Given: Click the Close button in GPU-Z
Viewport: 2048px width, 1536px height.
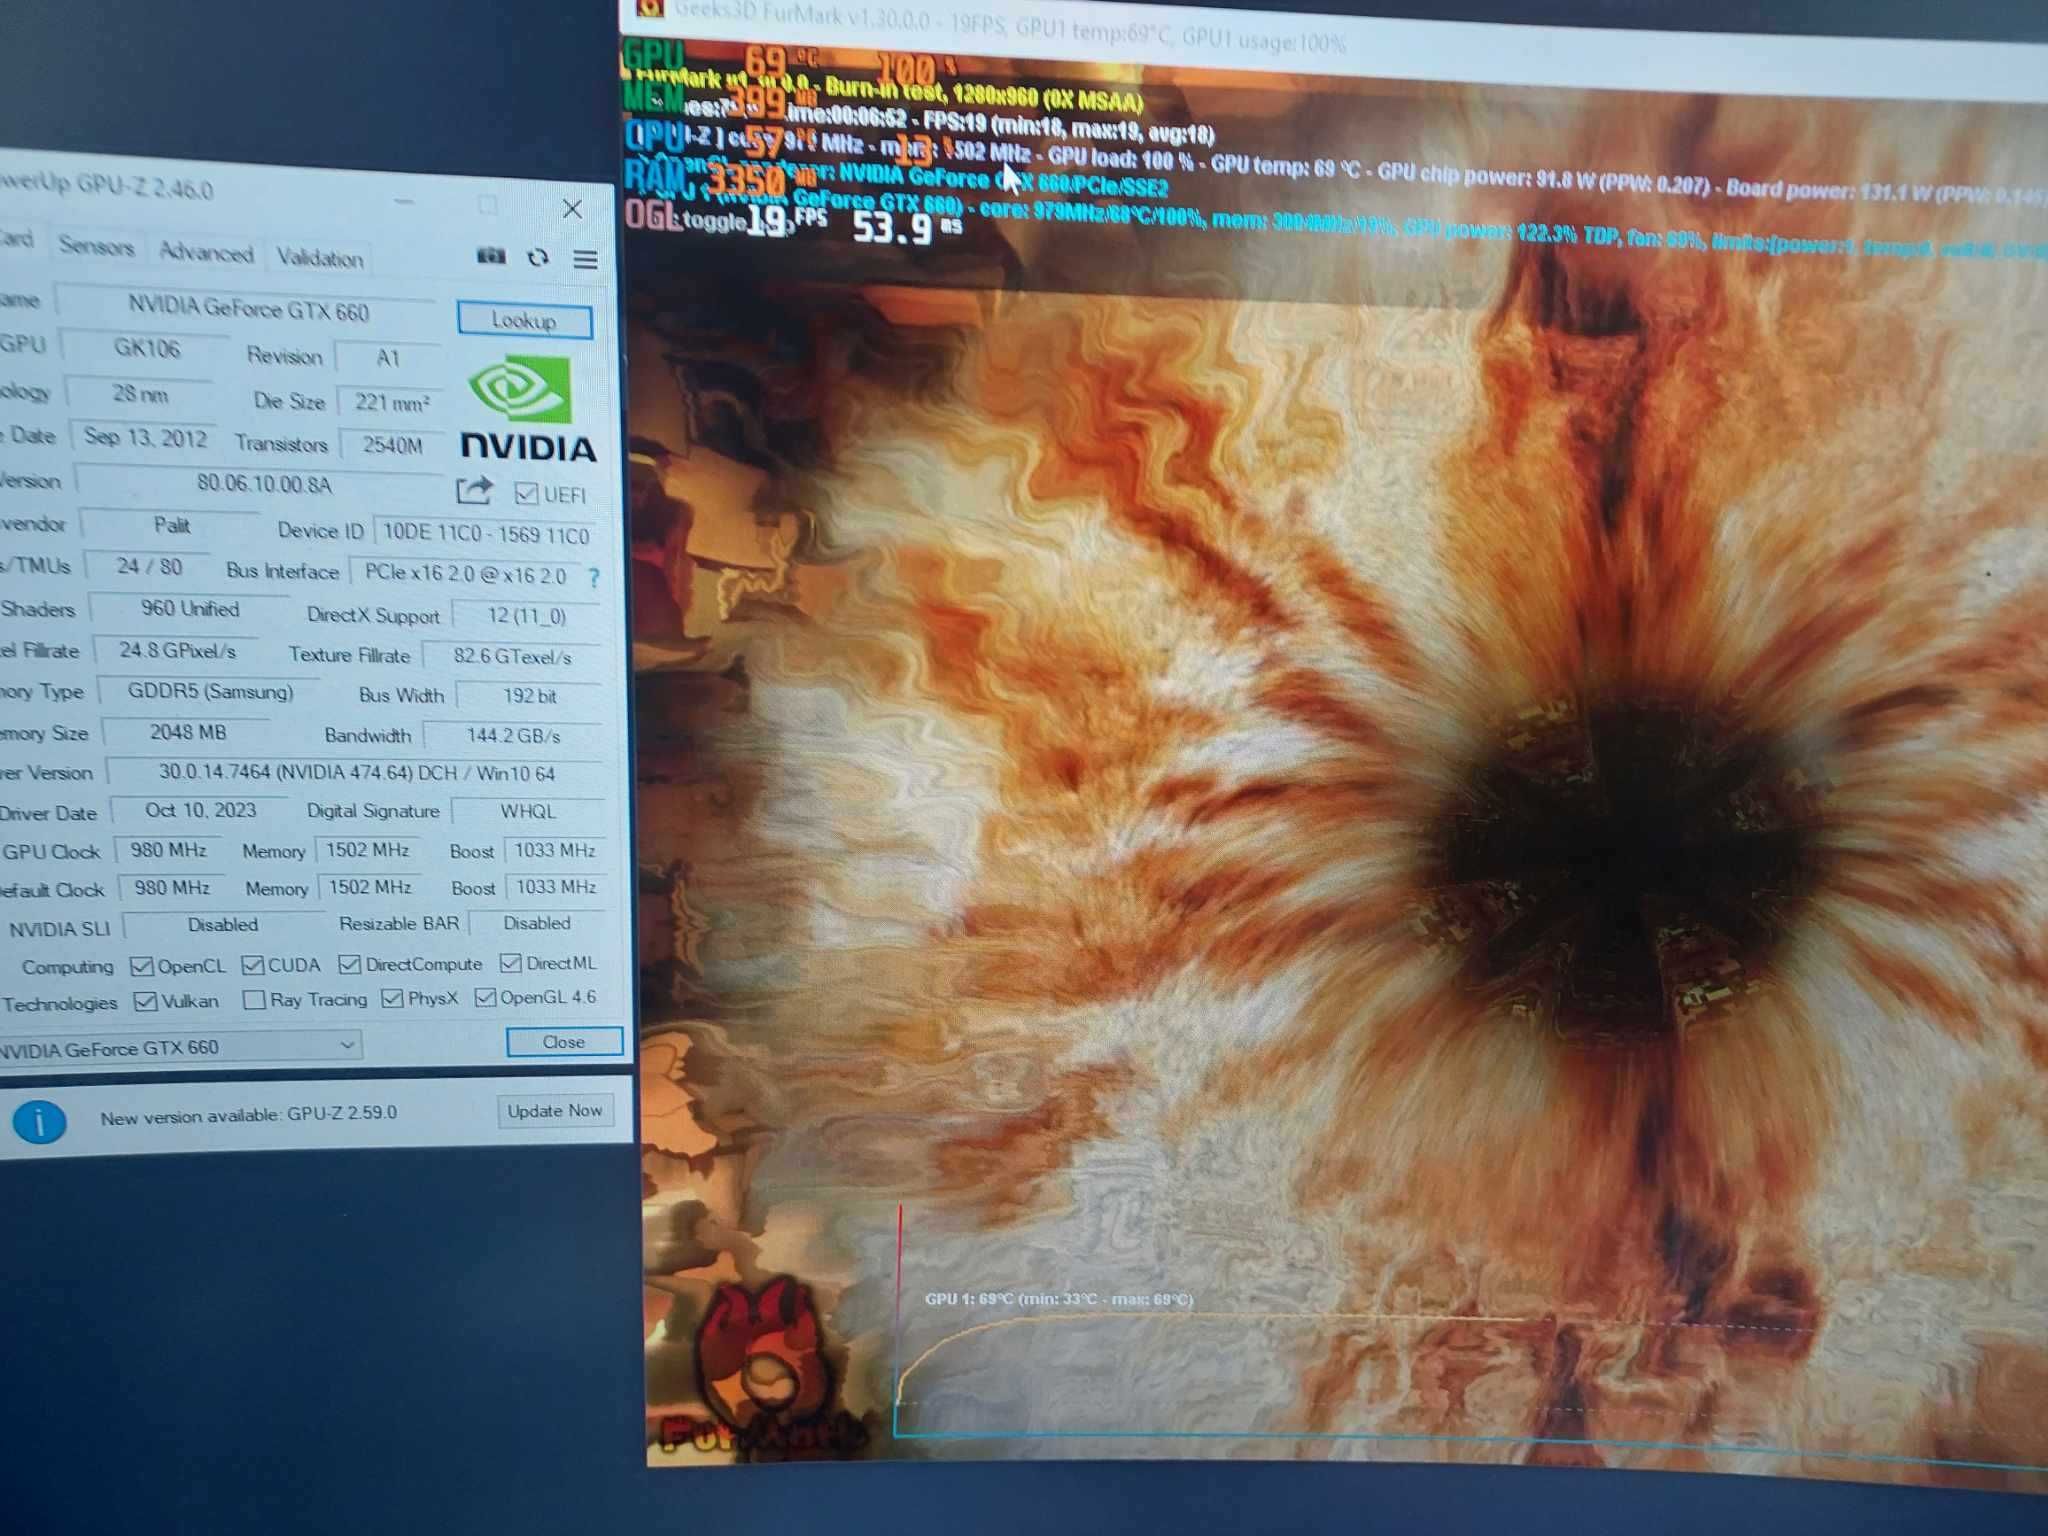Looking at the screenshot, I should [x=564, y=1042].
